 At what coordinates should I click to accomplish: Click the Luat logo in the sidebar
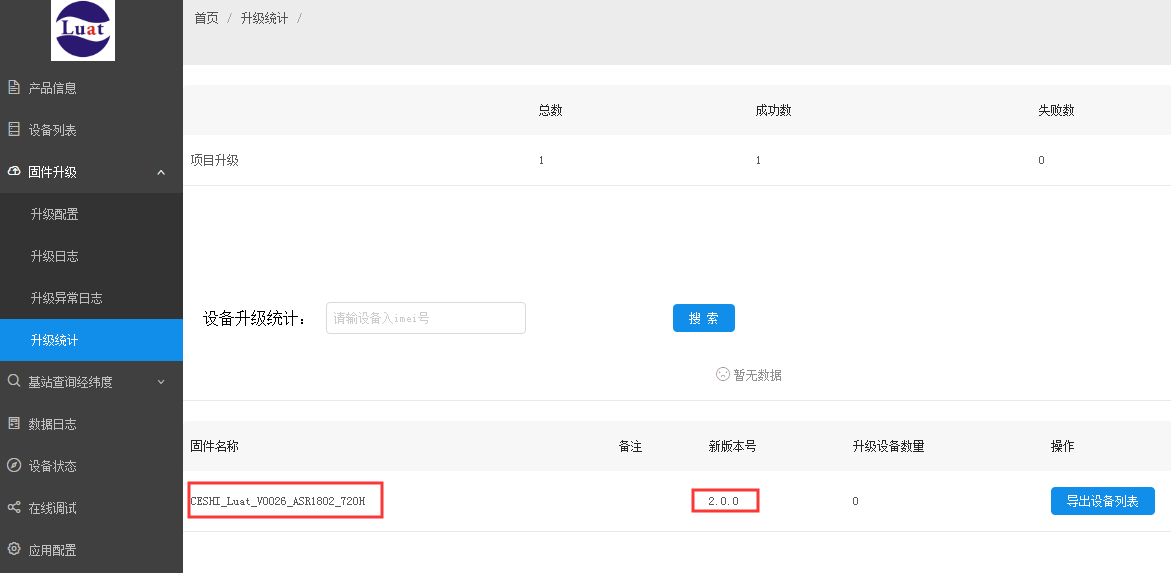tap(83, 30)
